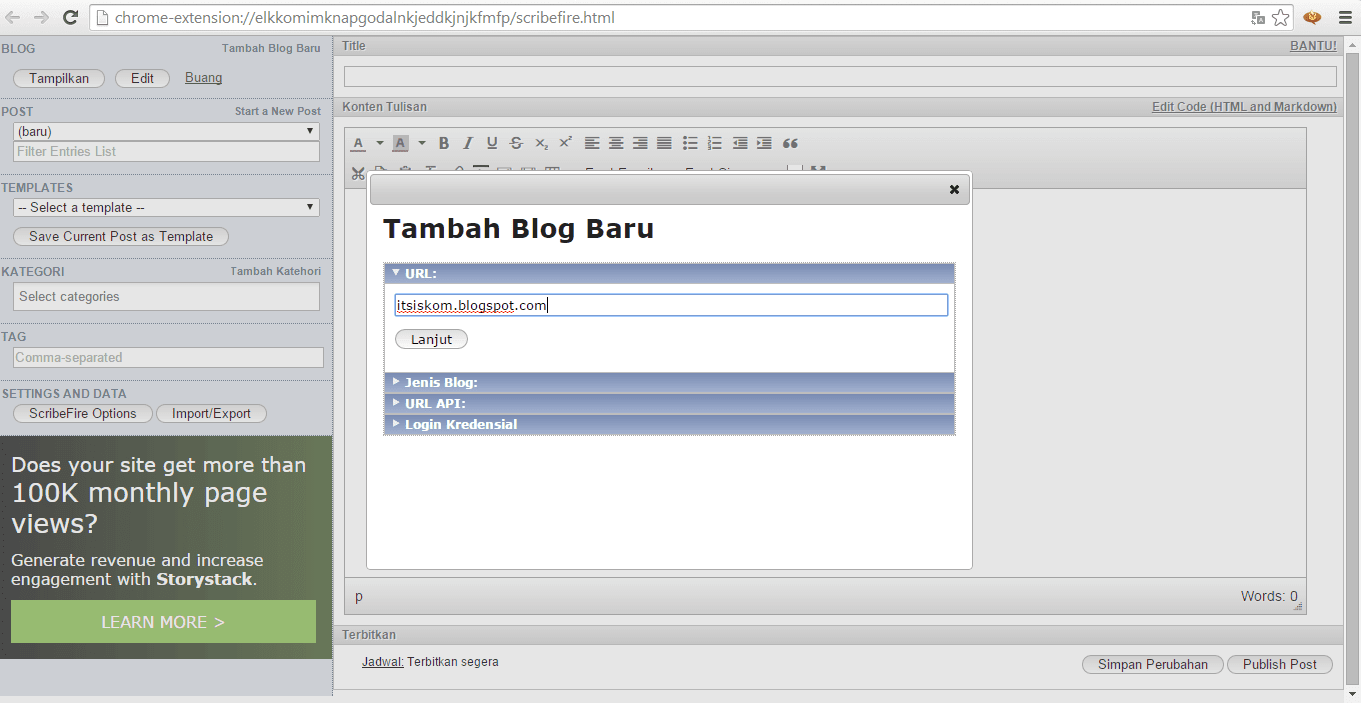The width and height of the screenshot is (1361, 703).
Task: Click the blog URL input field
Action: [671, 305]
